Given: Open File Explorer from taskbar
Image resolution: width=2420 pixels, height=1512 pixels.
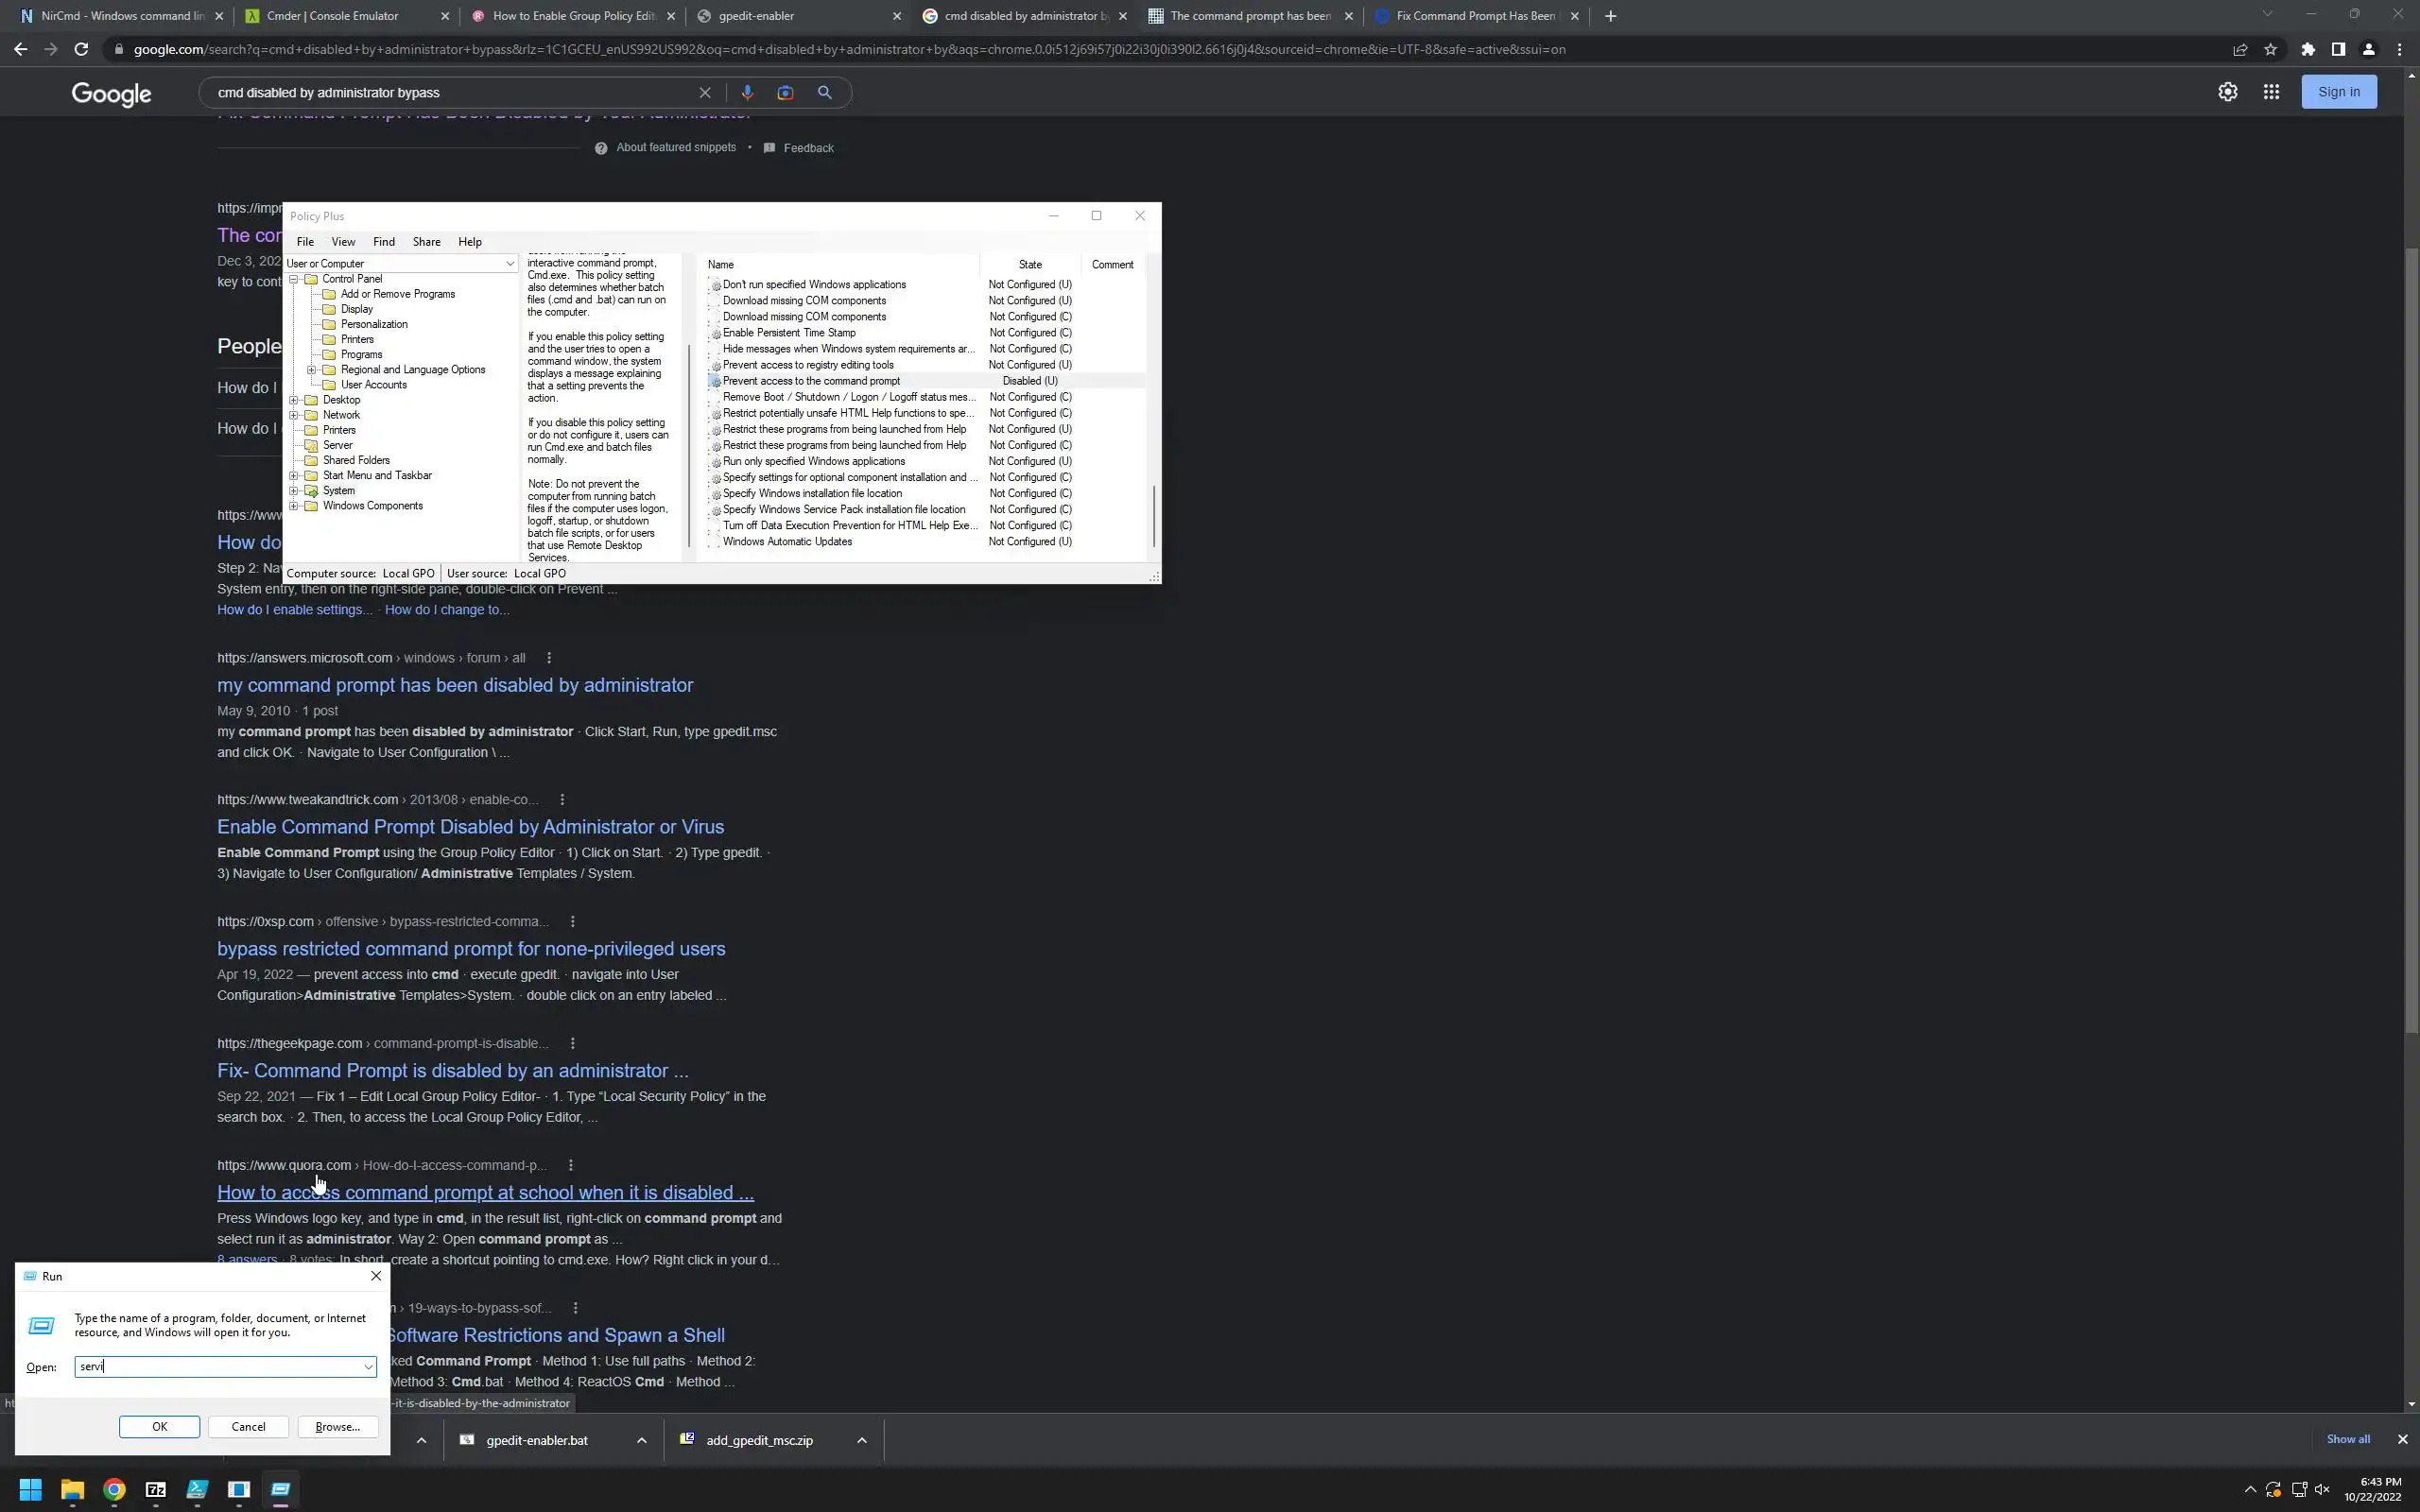Looking at the screenshot, I should pyautogui.click(x=72, y=1489).
